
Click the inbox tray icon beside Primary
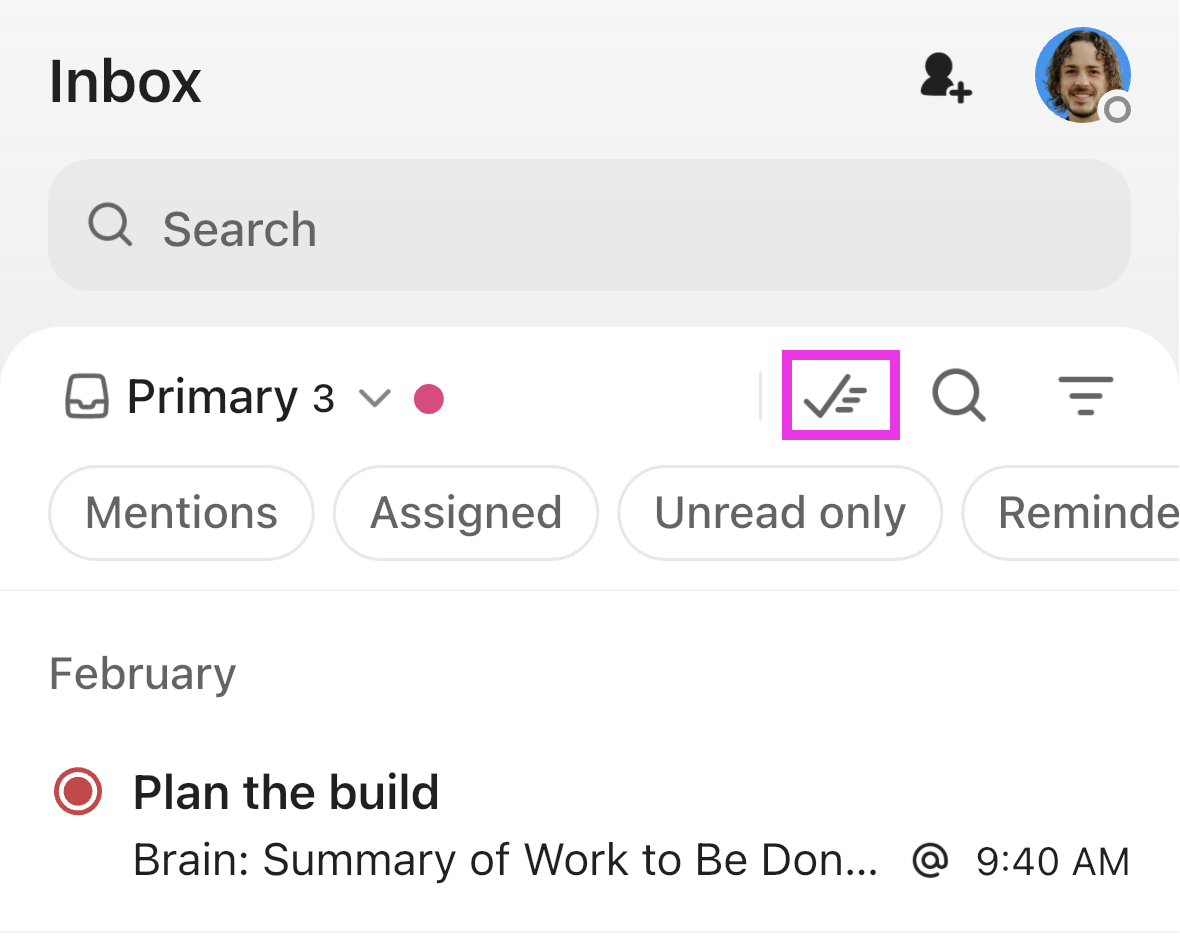(87, 397)
